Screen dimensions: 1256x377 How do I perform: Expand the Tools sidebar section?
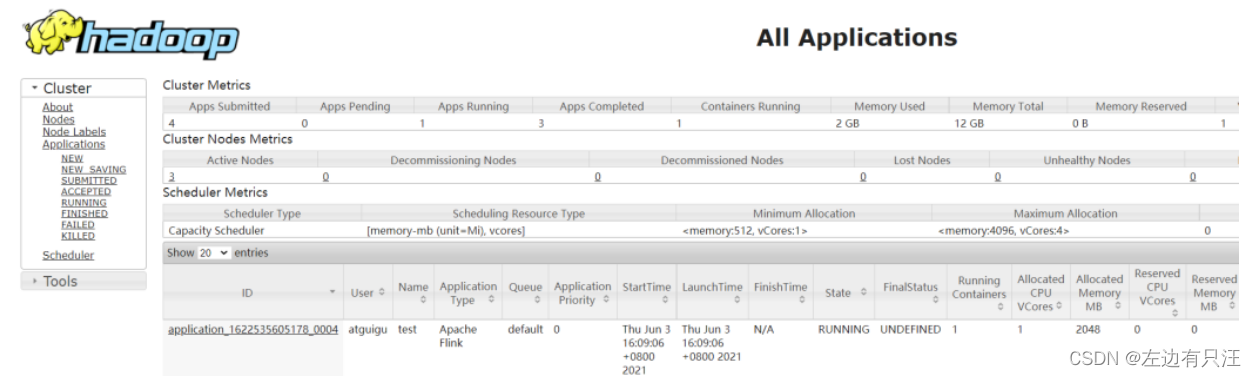click(x=83, y=281)
